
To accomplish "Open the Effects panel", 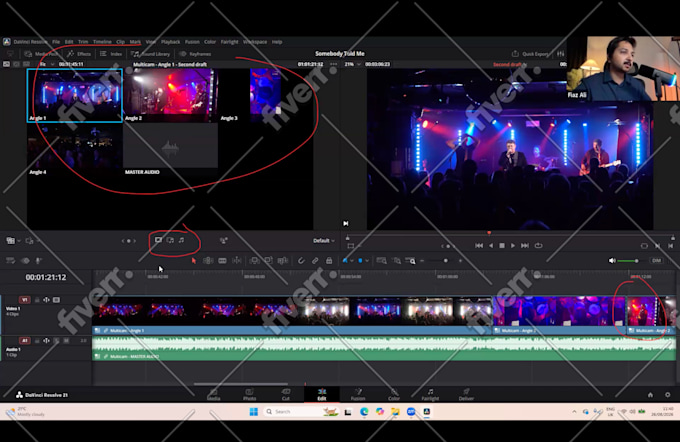I will [x=79, y=54].
